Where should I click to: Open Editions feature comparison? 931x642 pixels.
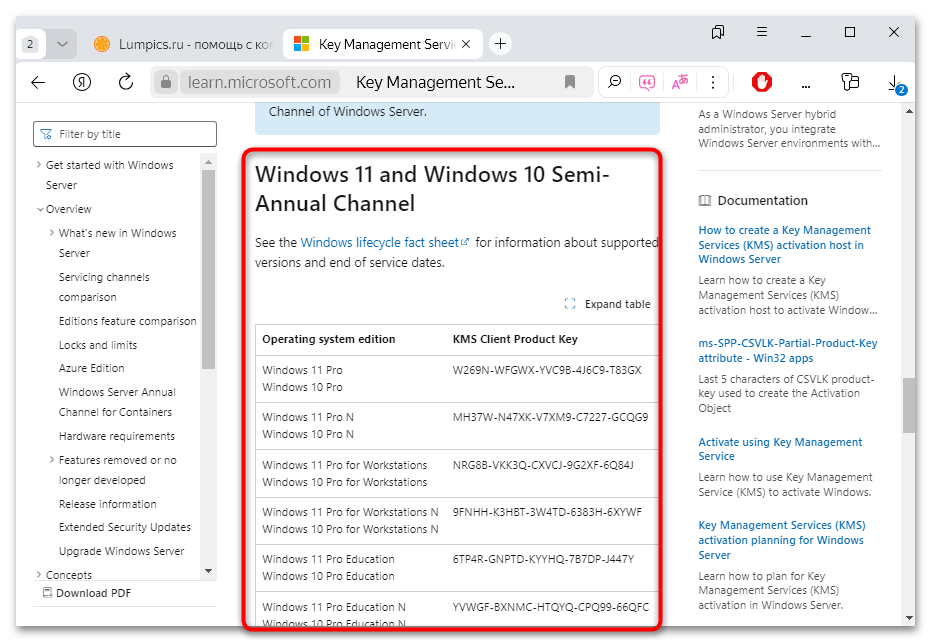tap(127, 321)
